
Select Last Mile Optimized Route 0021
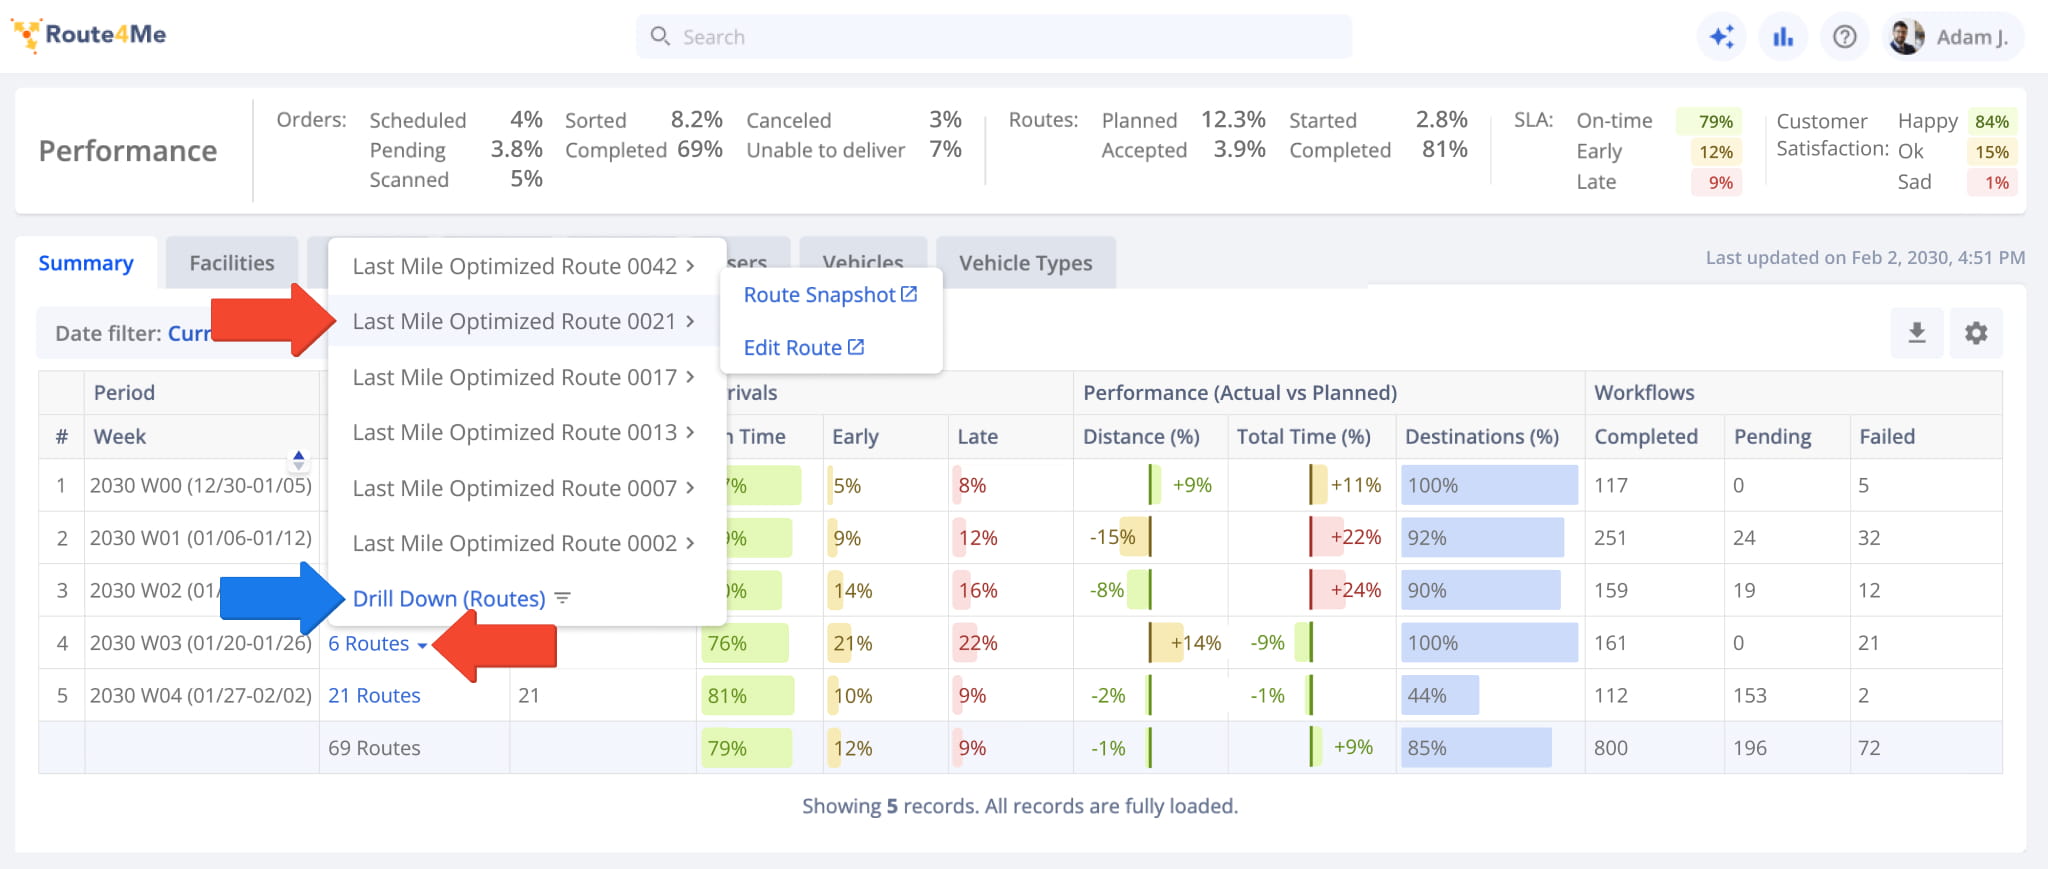click(524, 321)
